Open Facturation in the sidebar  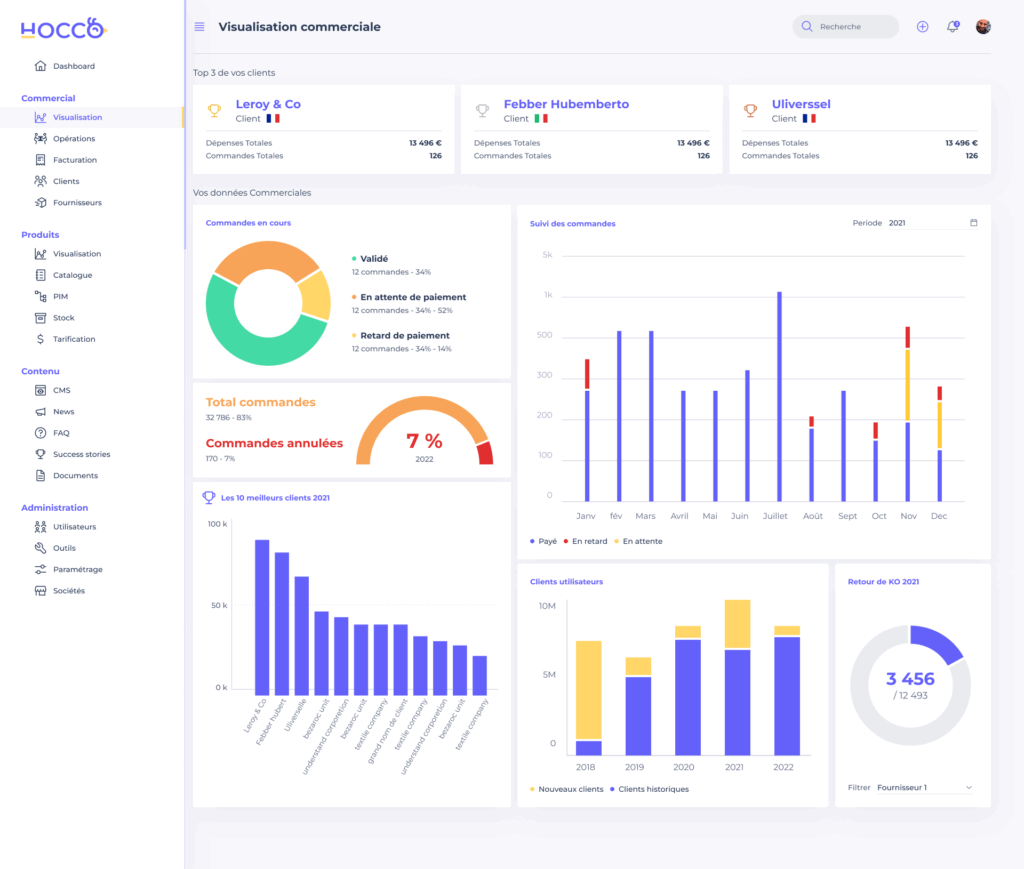[x=74, y=160]
